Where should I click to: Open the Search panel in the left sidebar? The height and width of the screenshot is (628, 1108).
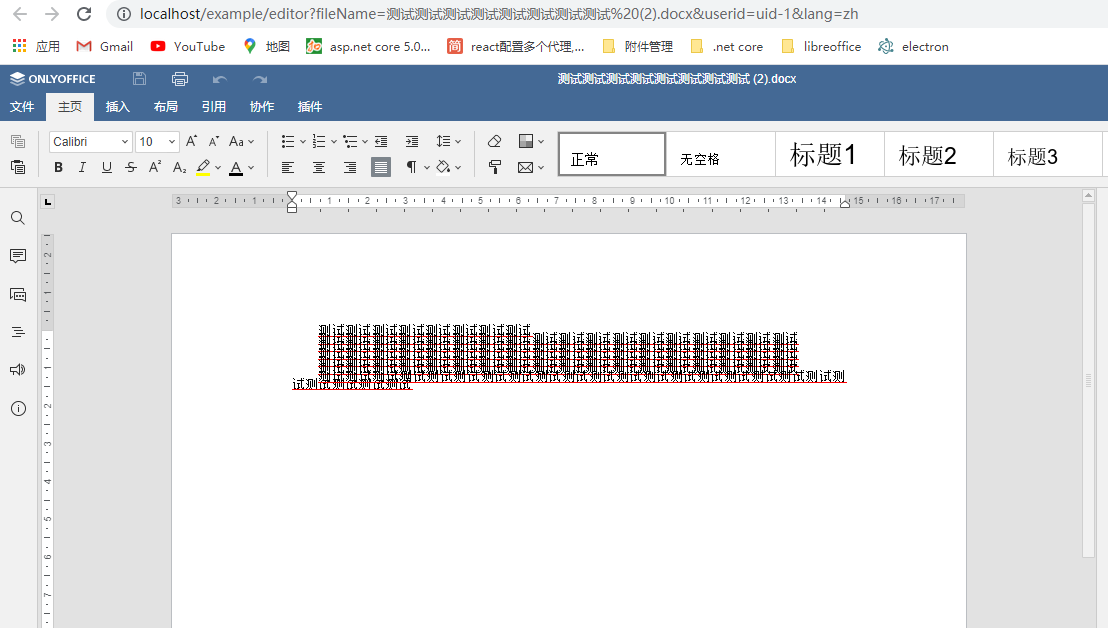pos(18,218)
